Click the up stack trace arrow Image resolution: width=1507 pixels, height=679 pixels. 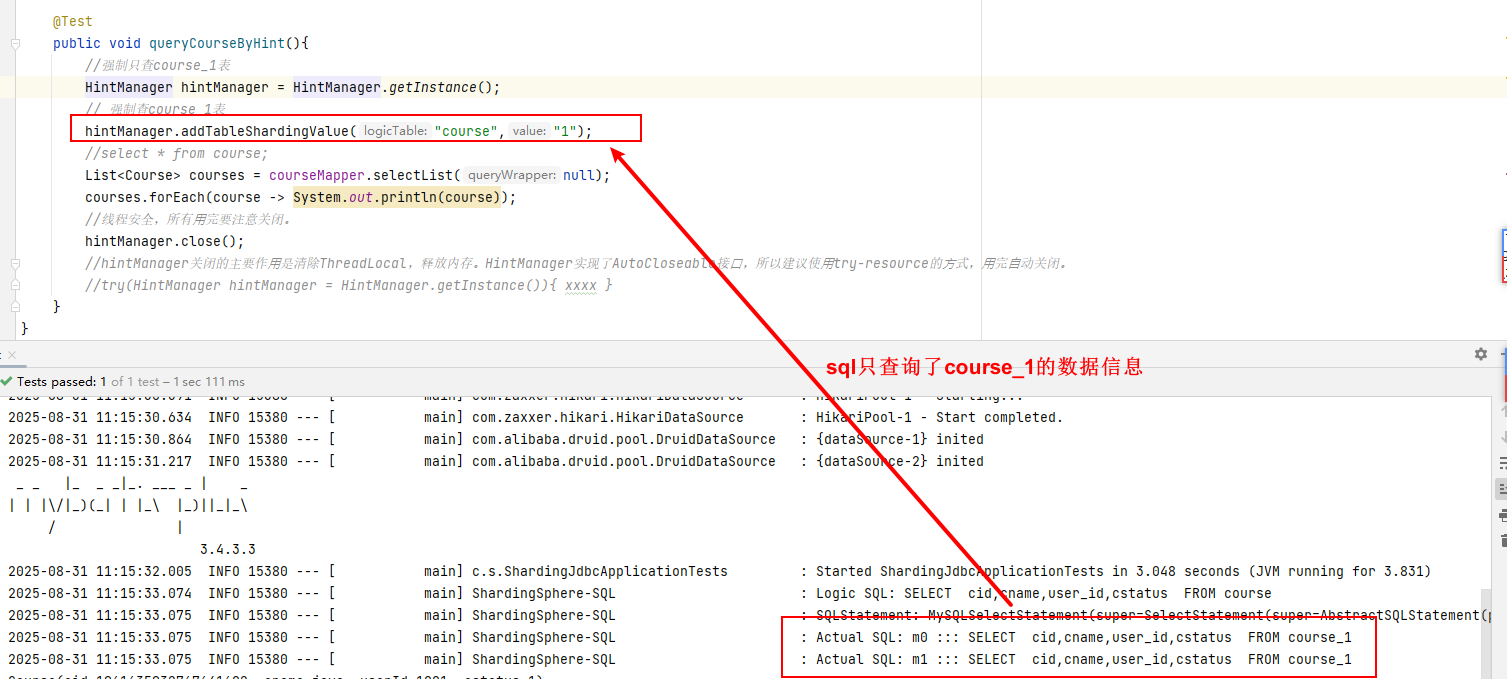pyautogui.click(x=1502, y=411)
